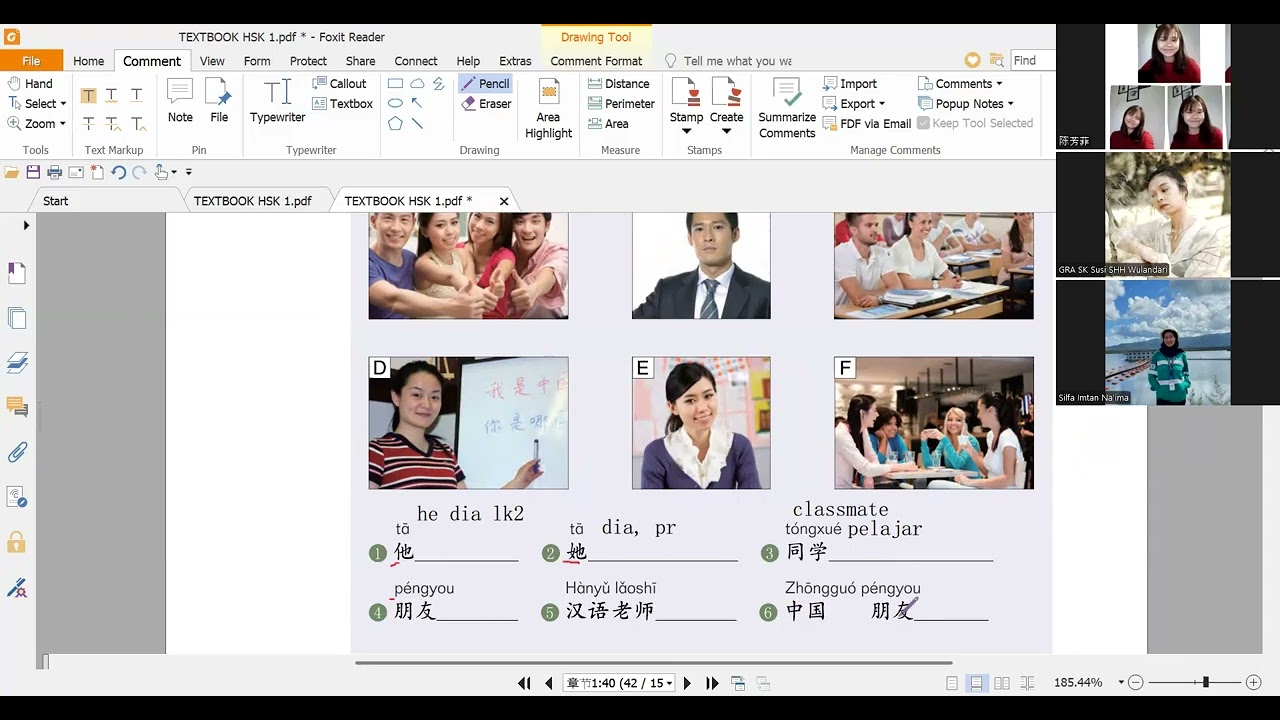Pick the Insert text markup tool

(x=137, y=123)
